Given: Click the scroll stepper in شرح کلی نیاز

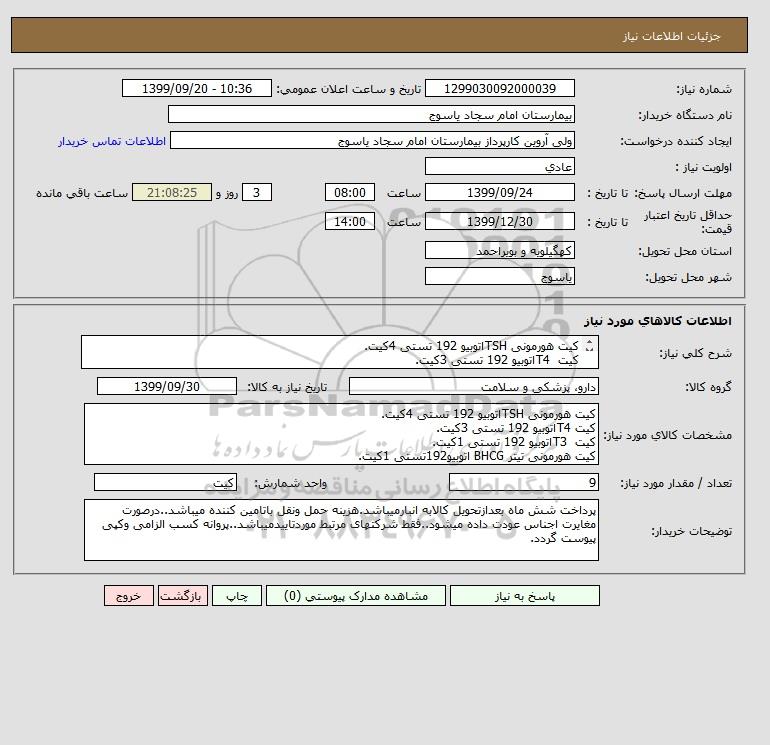Looking at the screenshot, I should click(590, 346).
